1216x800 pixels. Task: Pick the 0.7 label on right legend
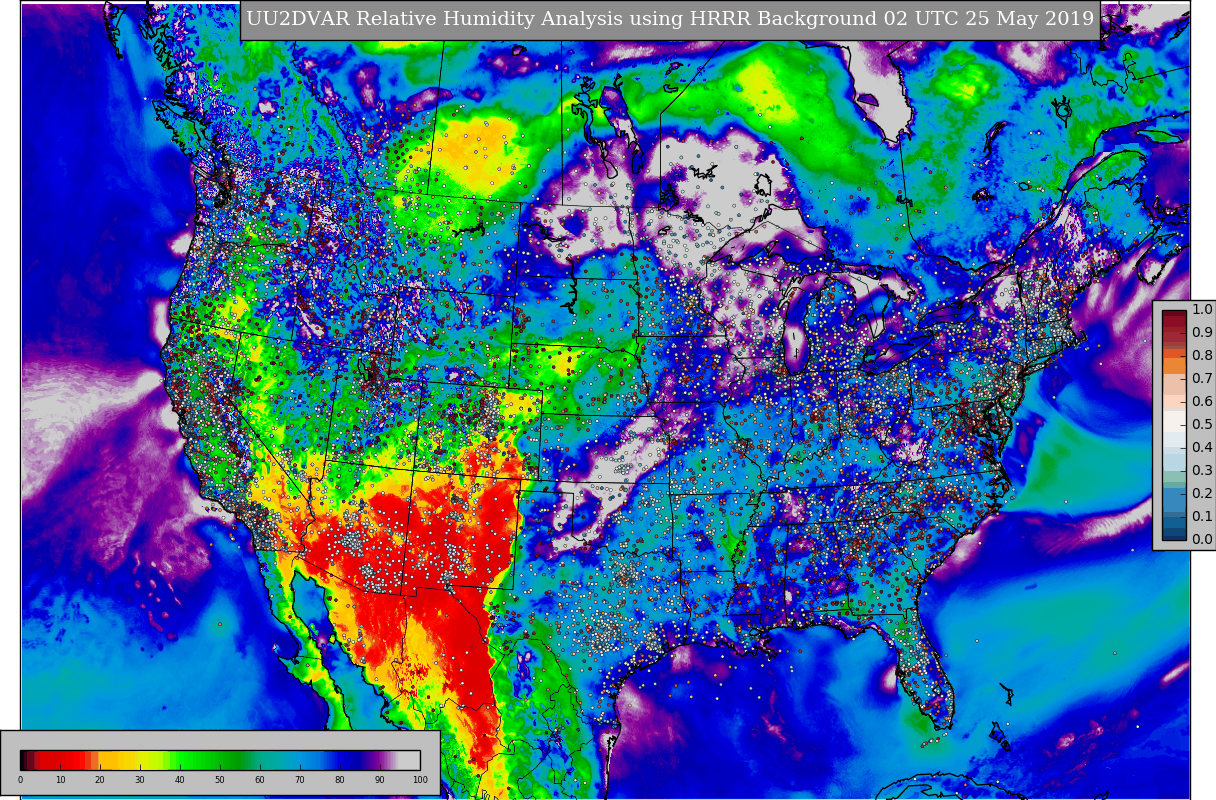(x=1202, y=379)
